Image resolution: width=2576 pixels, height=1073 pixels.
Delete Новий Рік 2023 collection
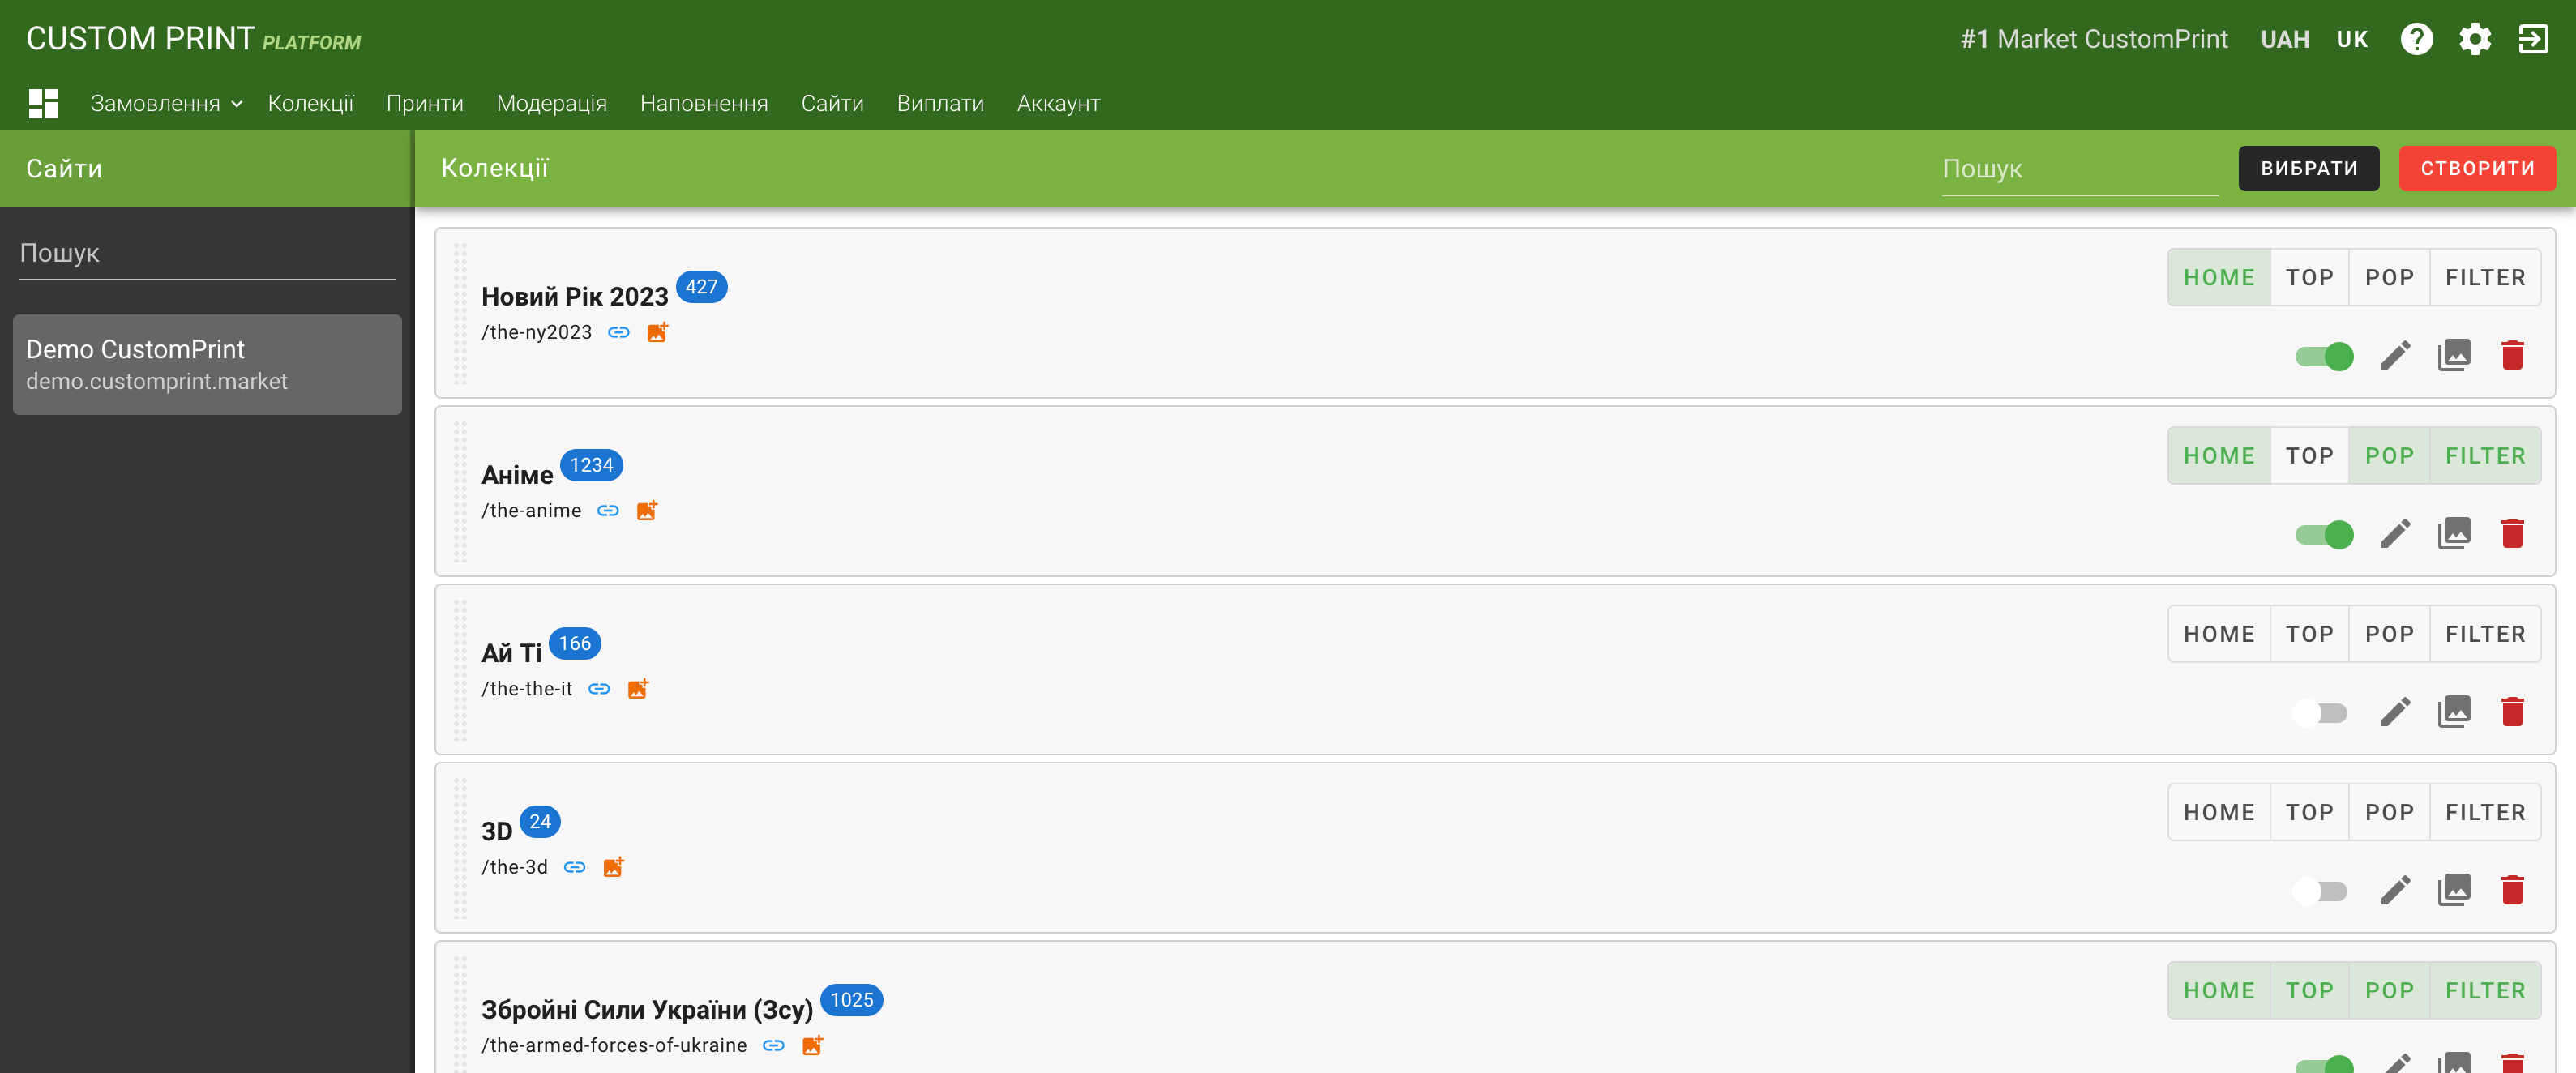2512,355
